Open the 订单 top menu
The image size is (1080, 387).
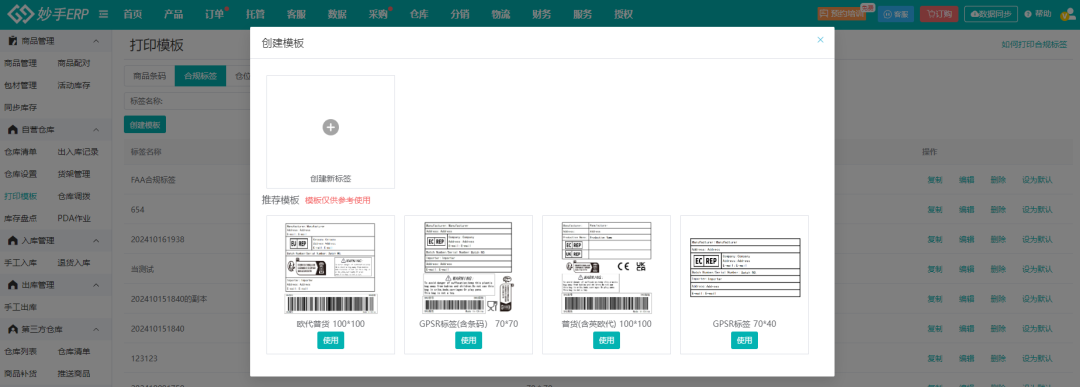pos(215,14)
